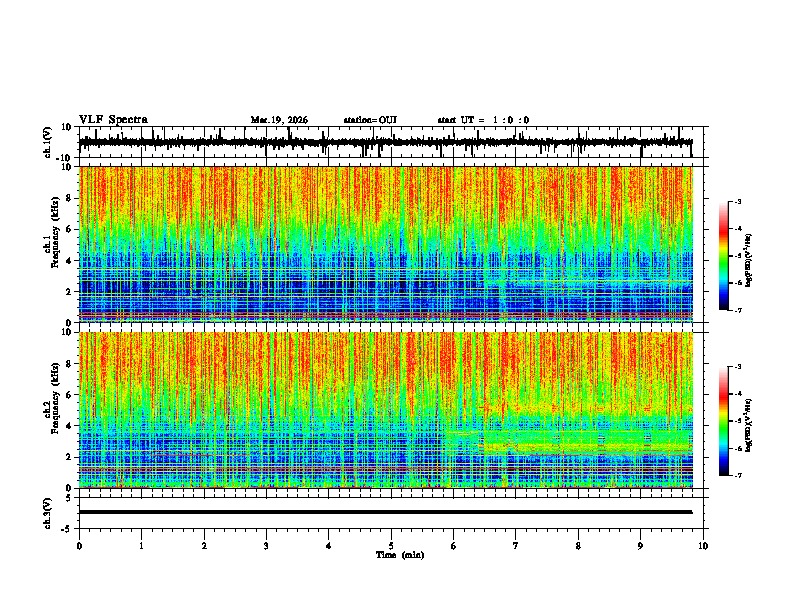Click the "-3" label on ch.2 colorbar

point(738,367)
